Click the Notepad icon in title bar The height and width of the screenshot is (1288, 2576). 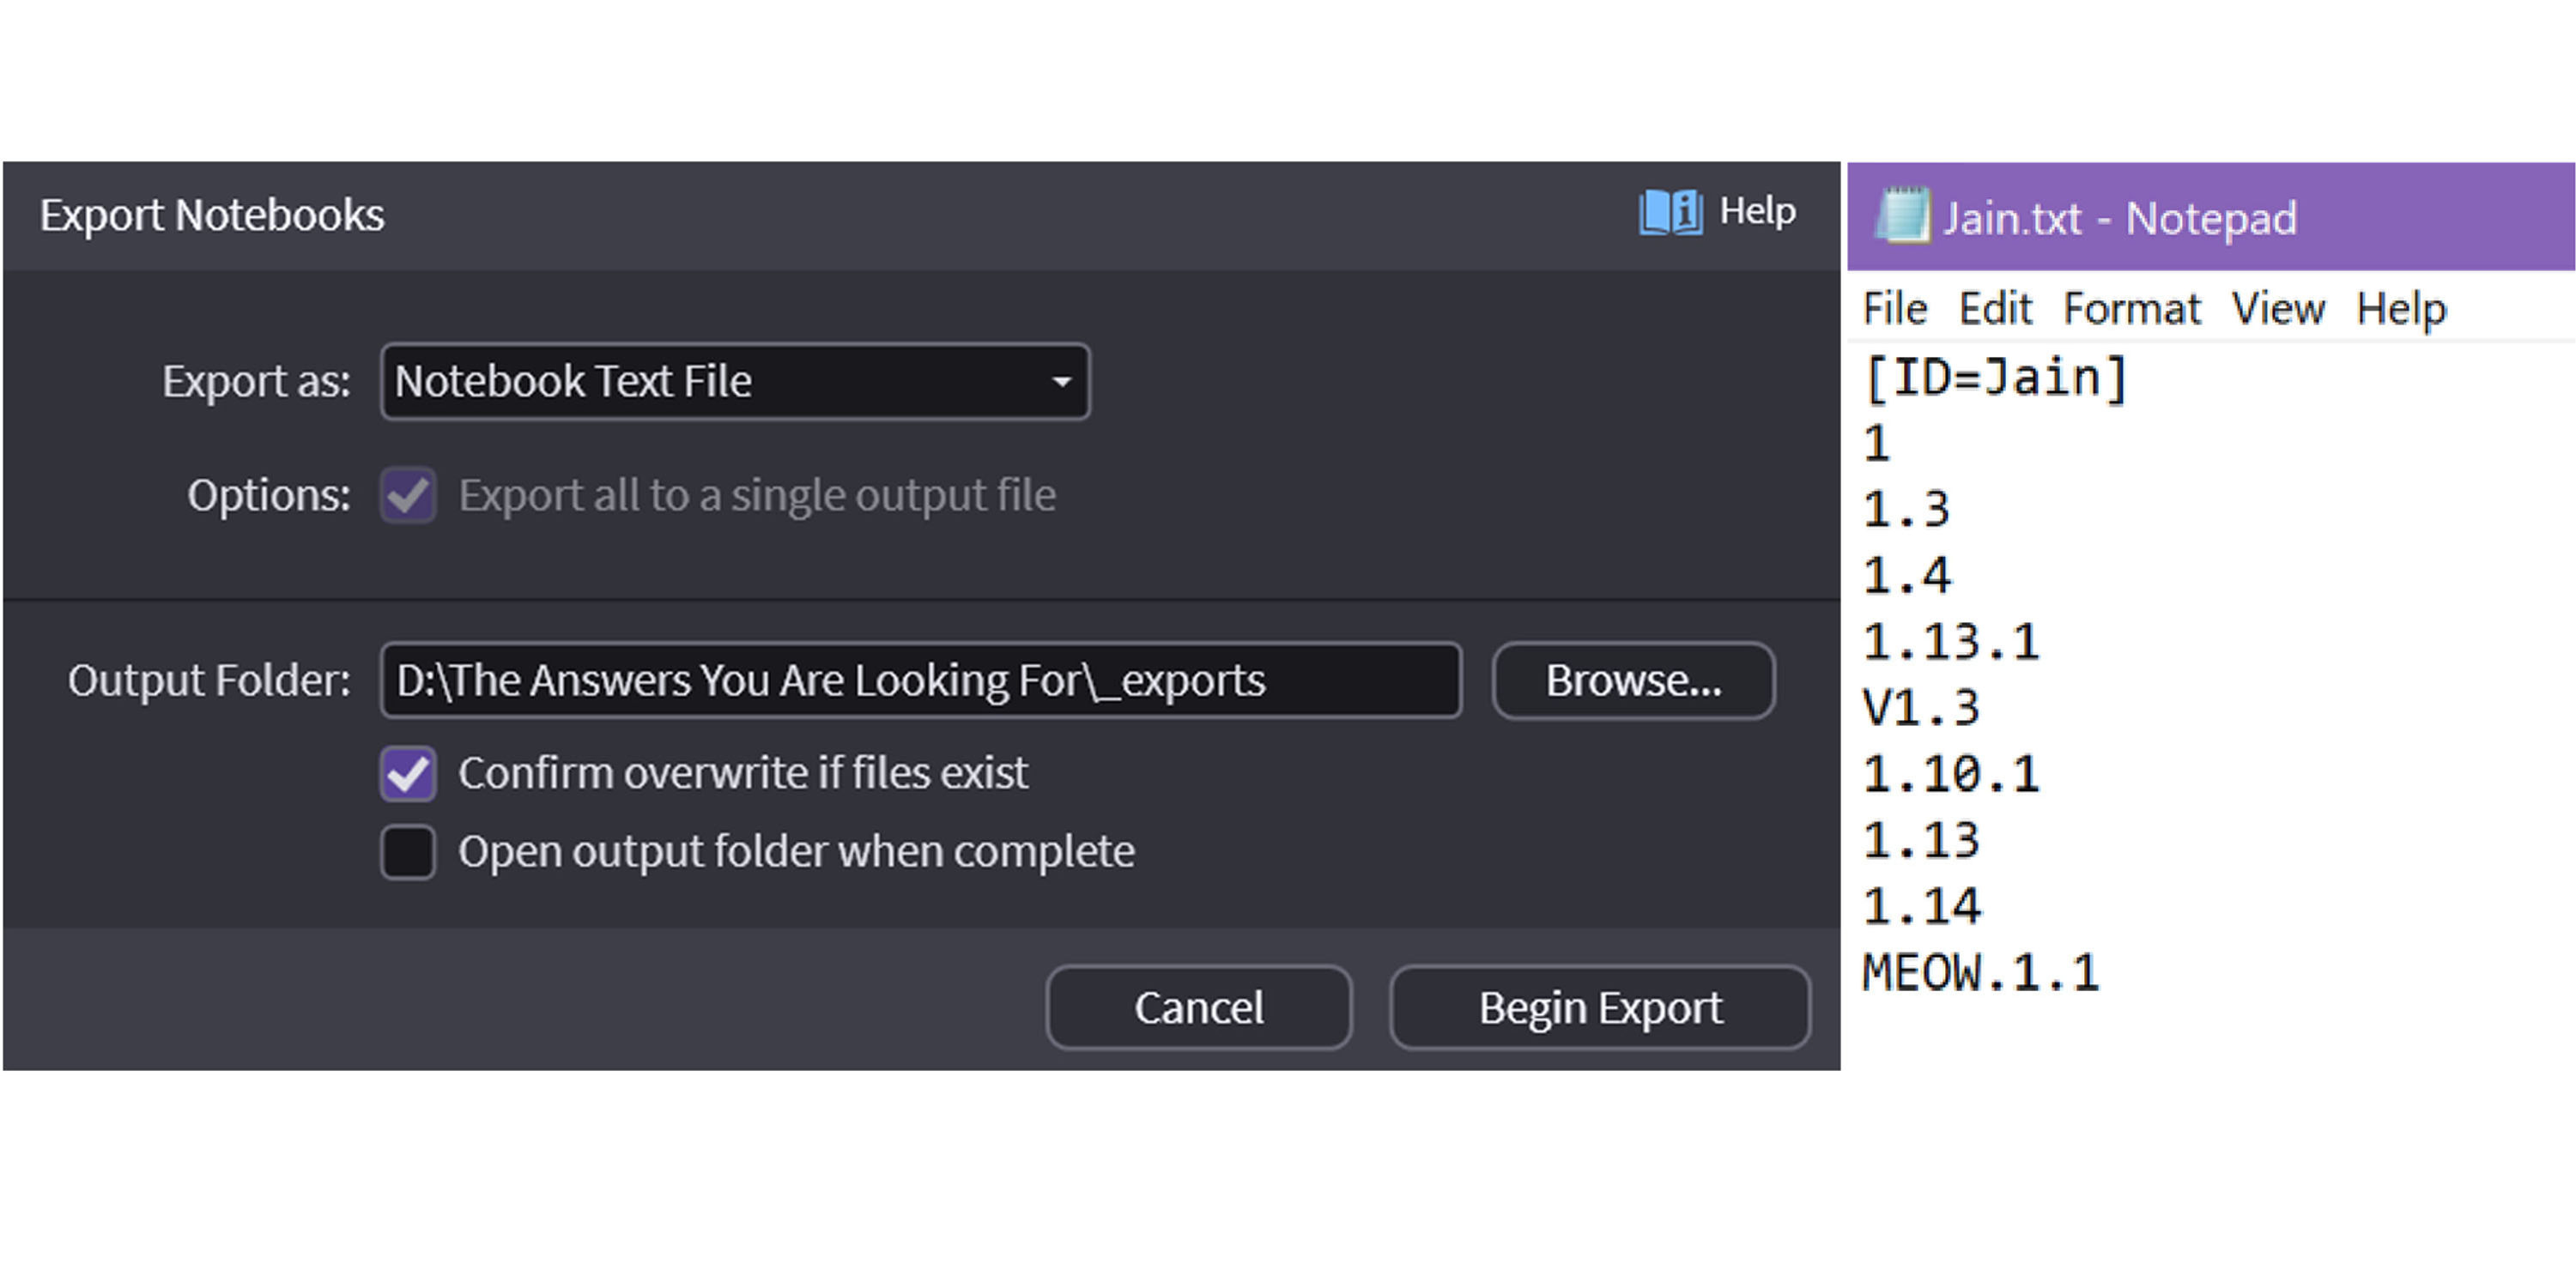(1904, 216)
